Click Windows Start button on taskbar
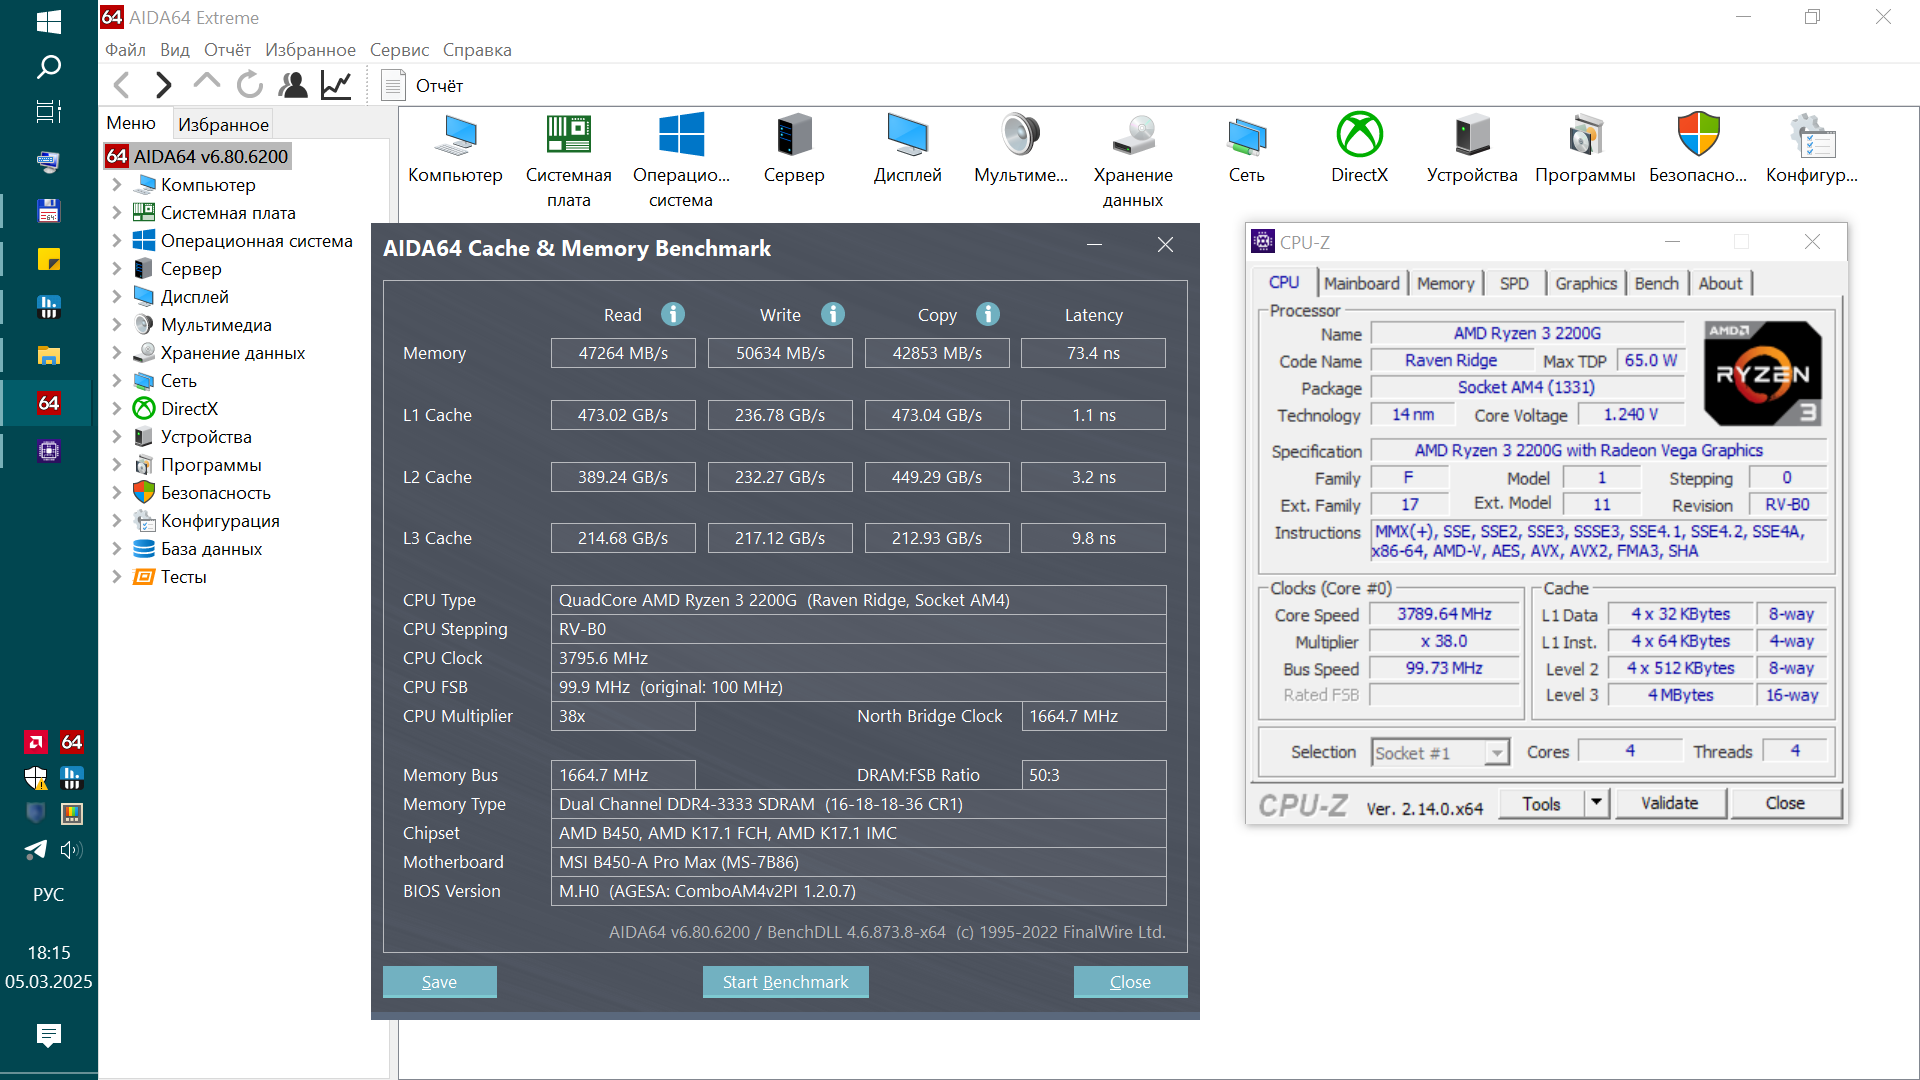The image size is (1920, 1080). (48, 21)
